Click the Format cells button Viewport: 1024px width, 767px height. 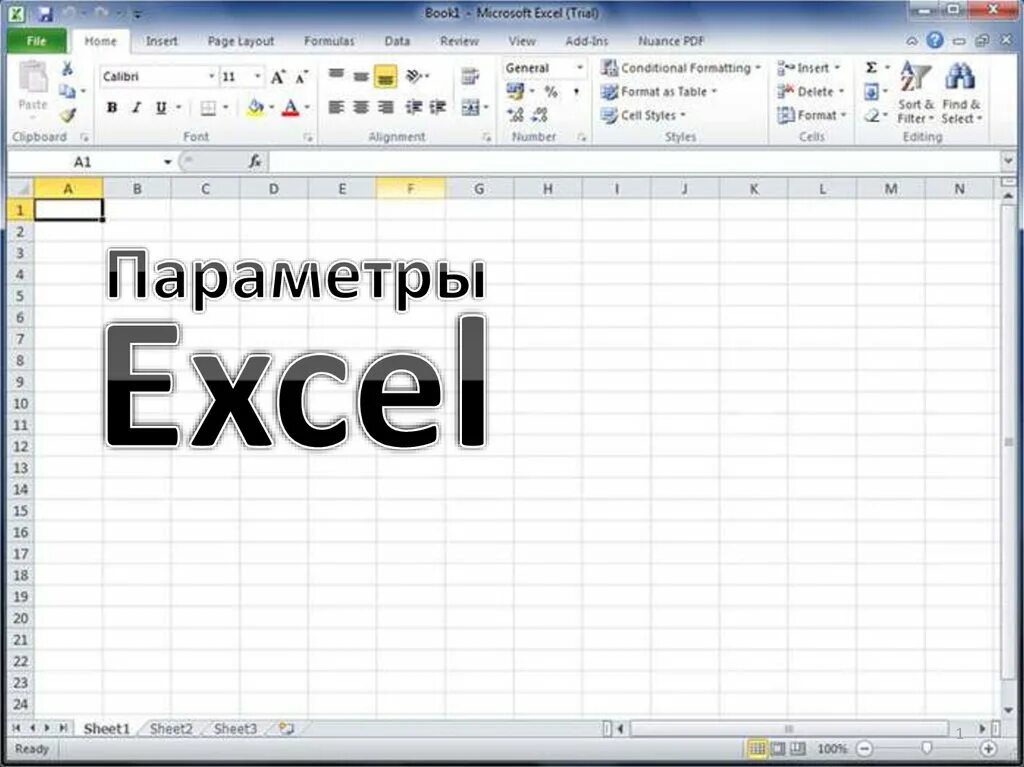coord(811,115)
